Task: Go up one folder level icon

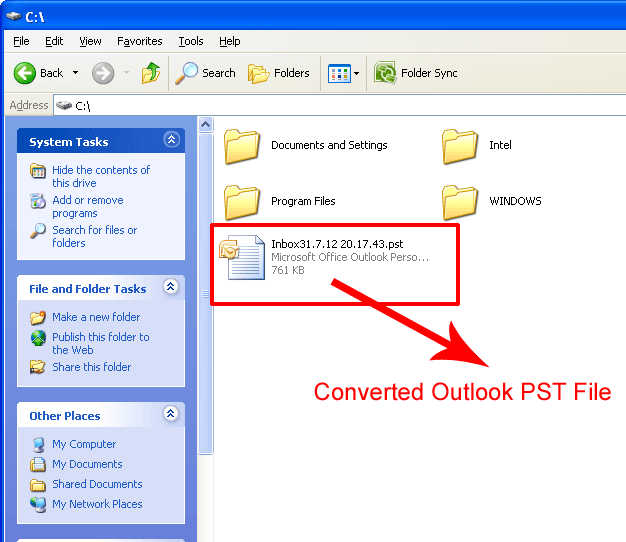Action: click(x=151, y=73)
